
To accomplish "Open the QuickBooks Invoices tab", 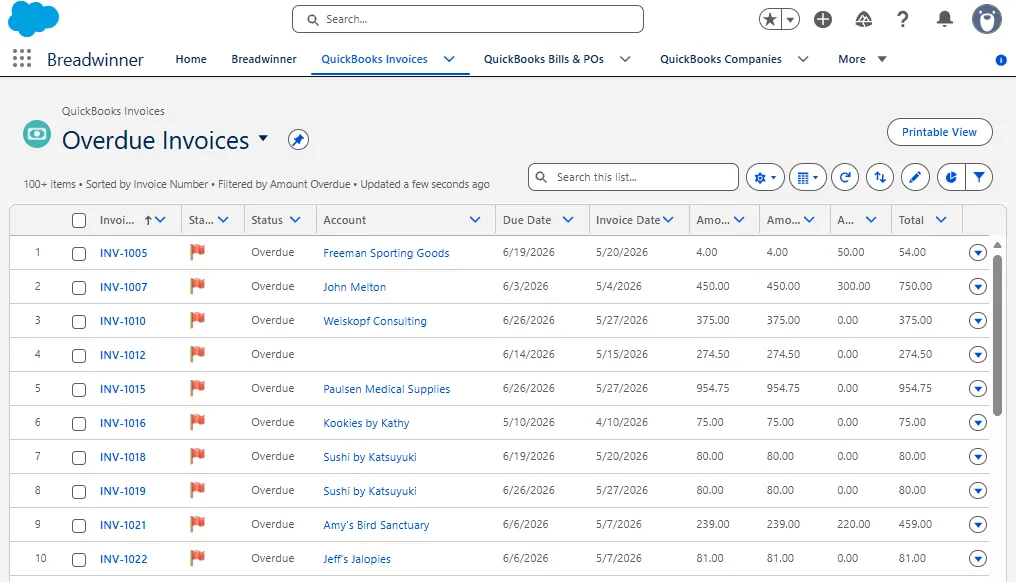I will click(375, 59).
